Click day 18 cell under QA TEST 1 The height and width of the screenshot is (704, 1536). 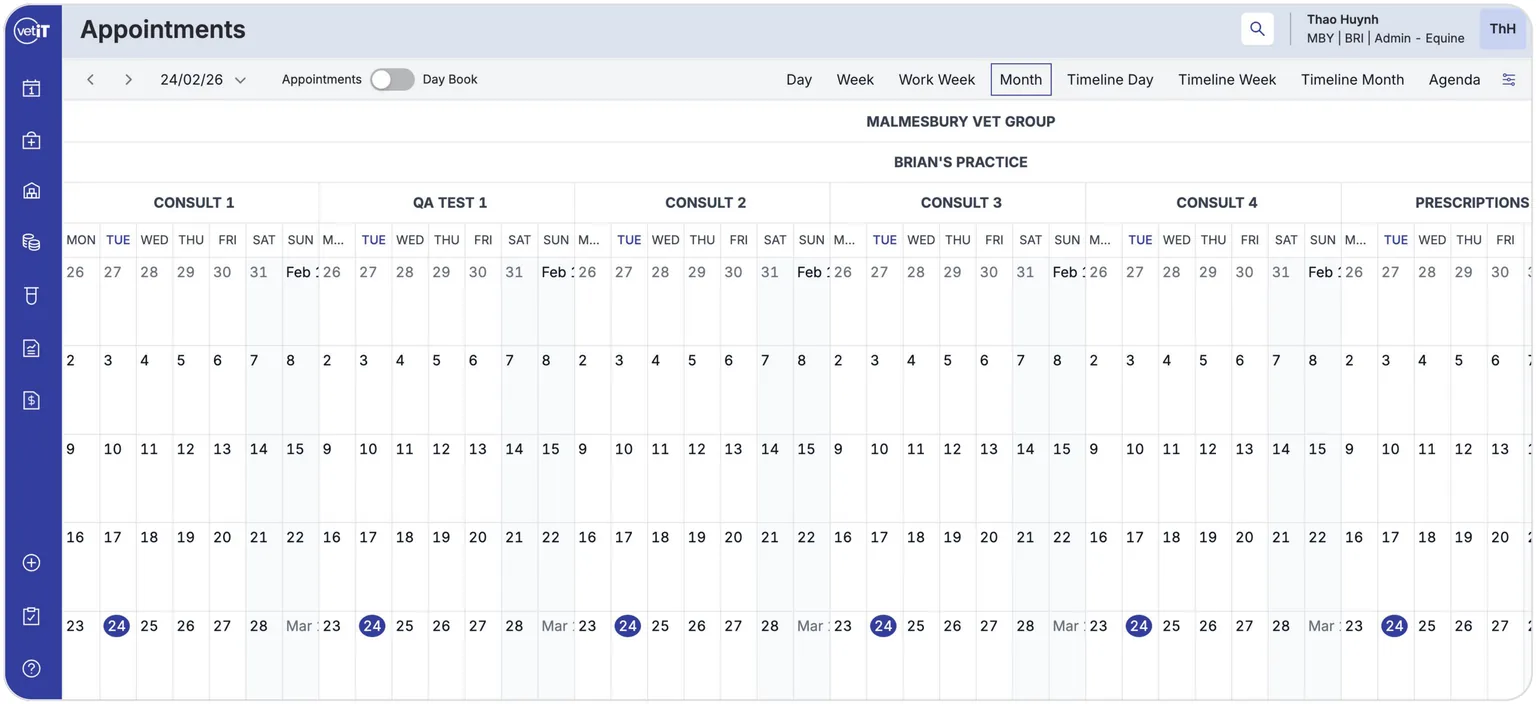tap(410, 566)
